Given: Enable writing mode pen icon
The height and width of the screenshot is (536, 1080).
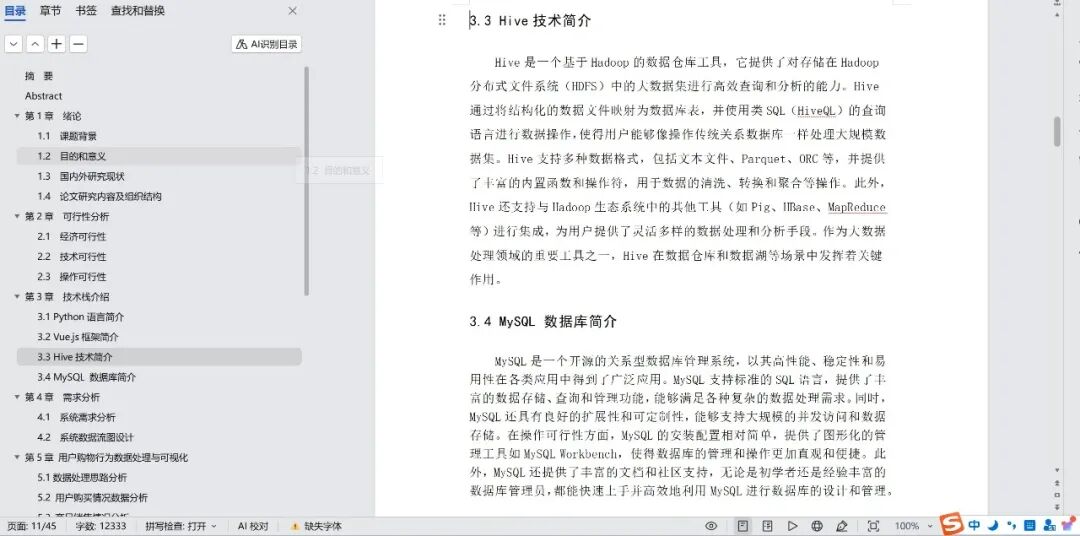Looking at the screenshot, I should click(x=842, y=526).
